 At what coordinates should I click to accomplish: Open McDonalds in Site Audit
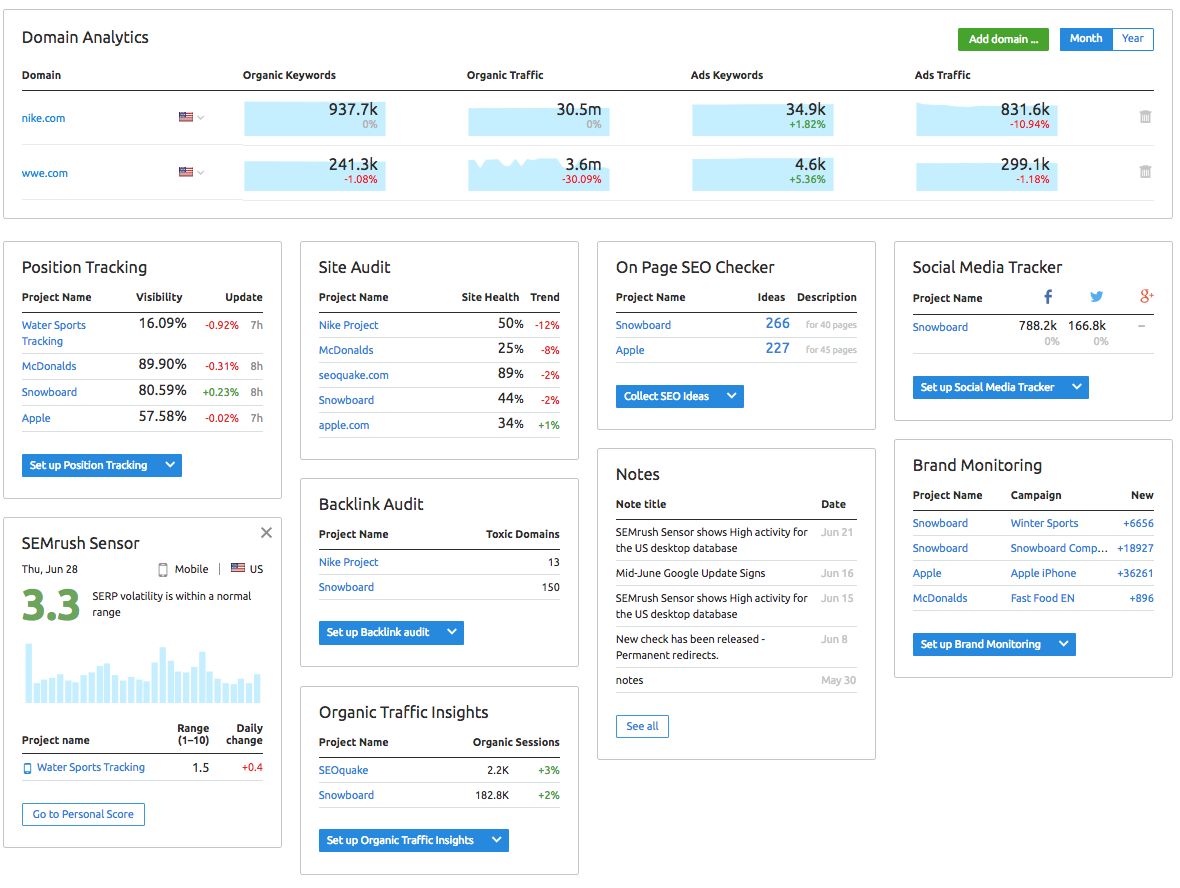pyautogui.click(x=346, y=350)
